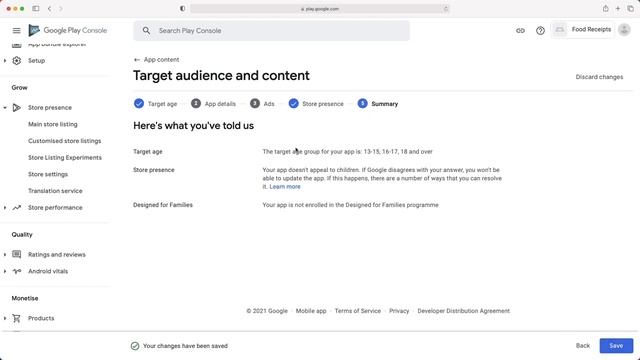The height and width of the screenshot is (360, 640).
Task: Expand the Android vitals arrow
Action: click(x=5, y=271)
